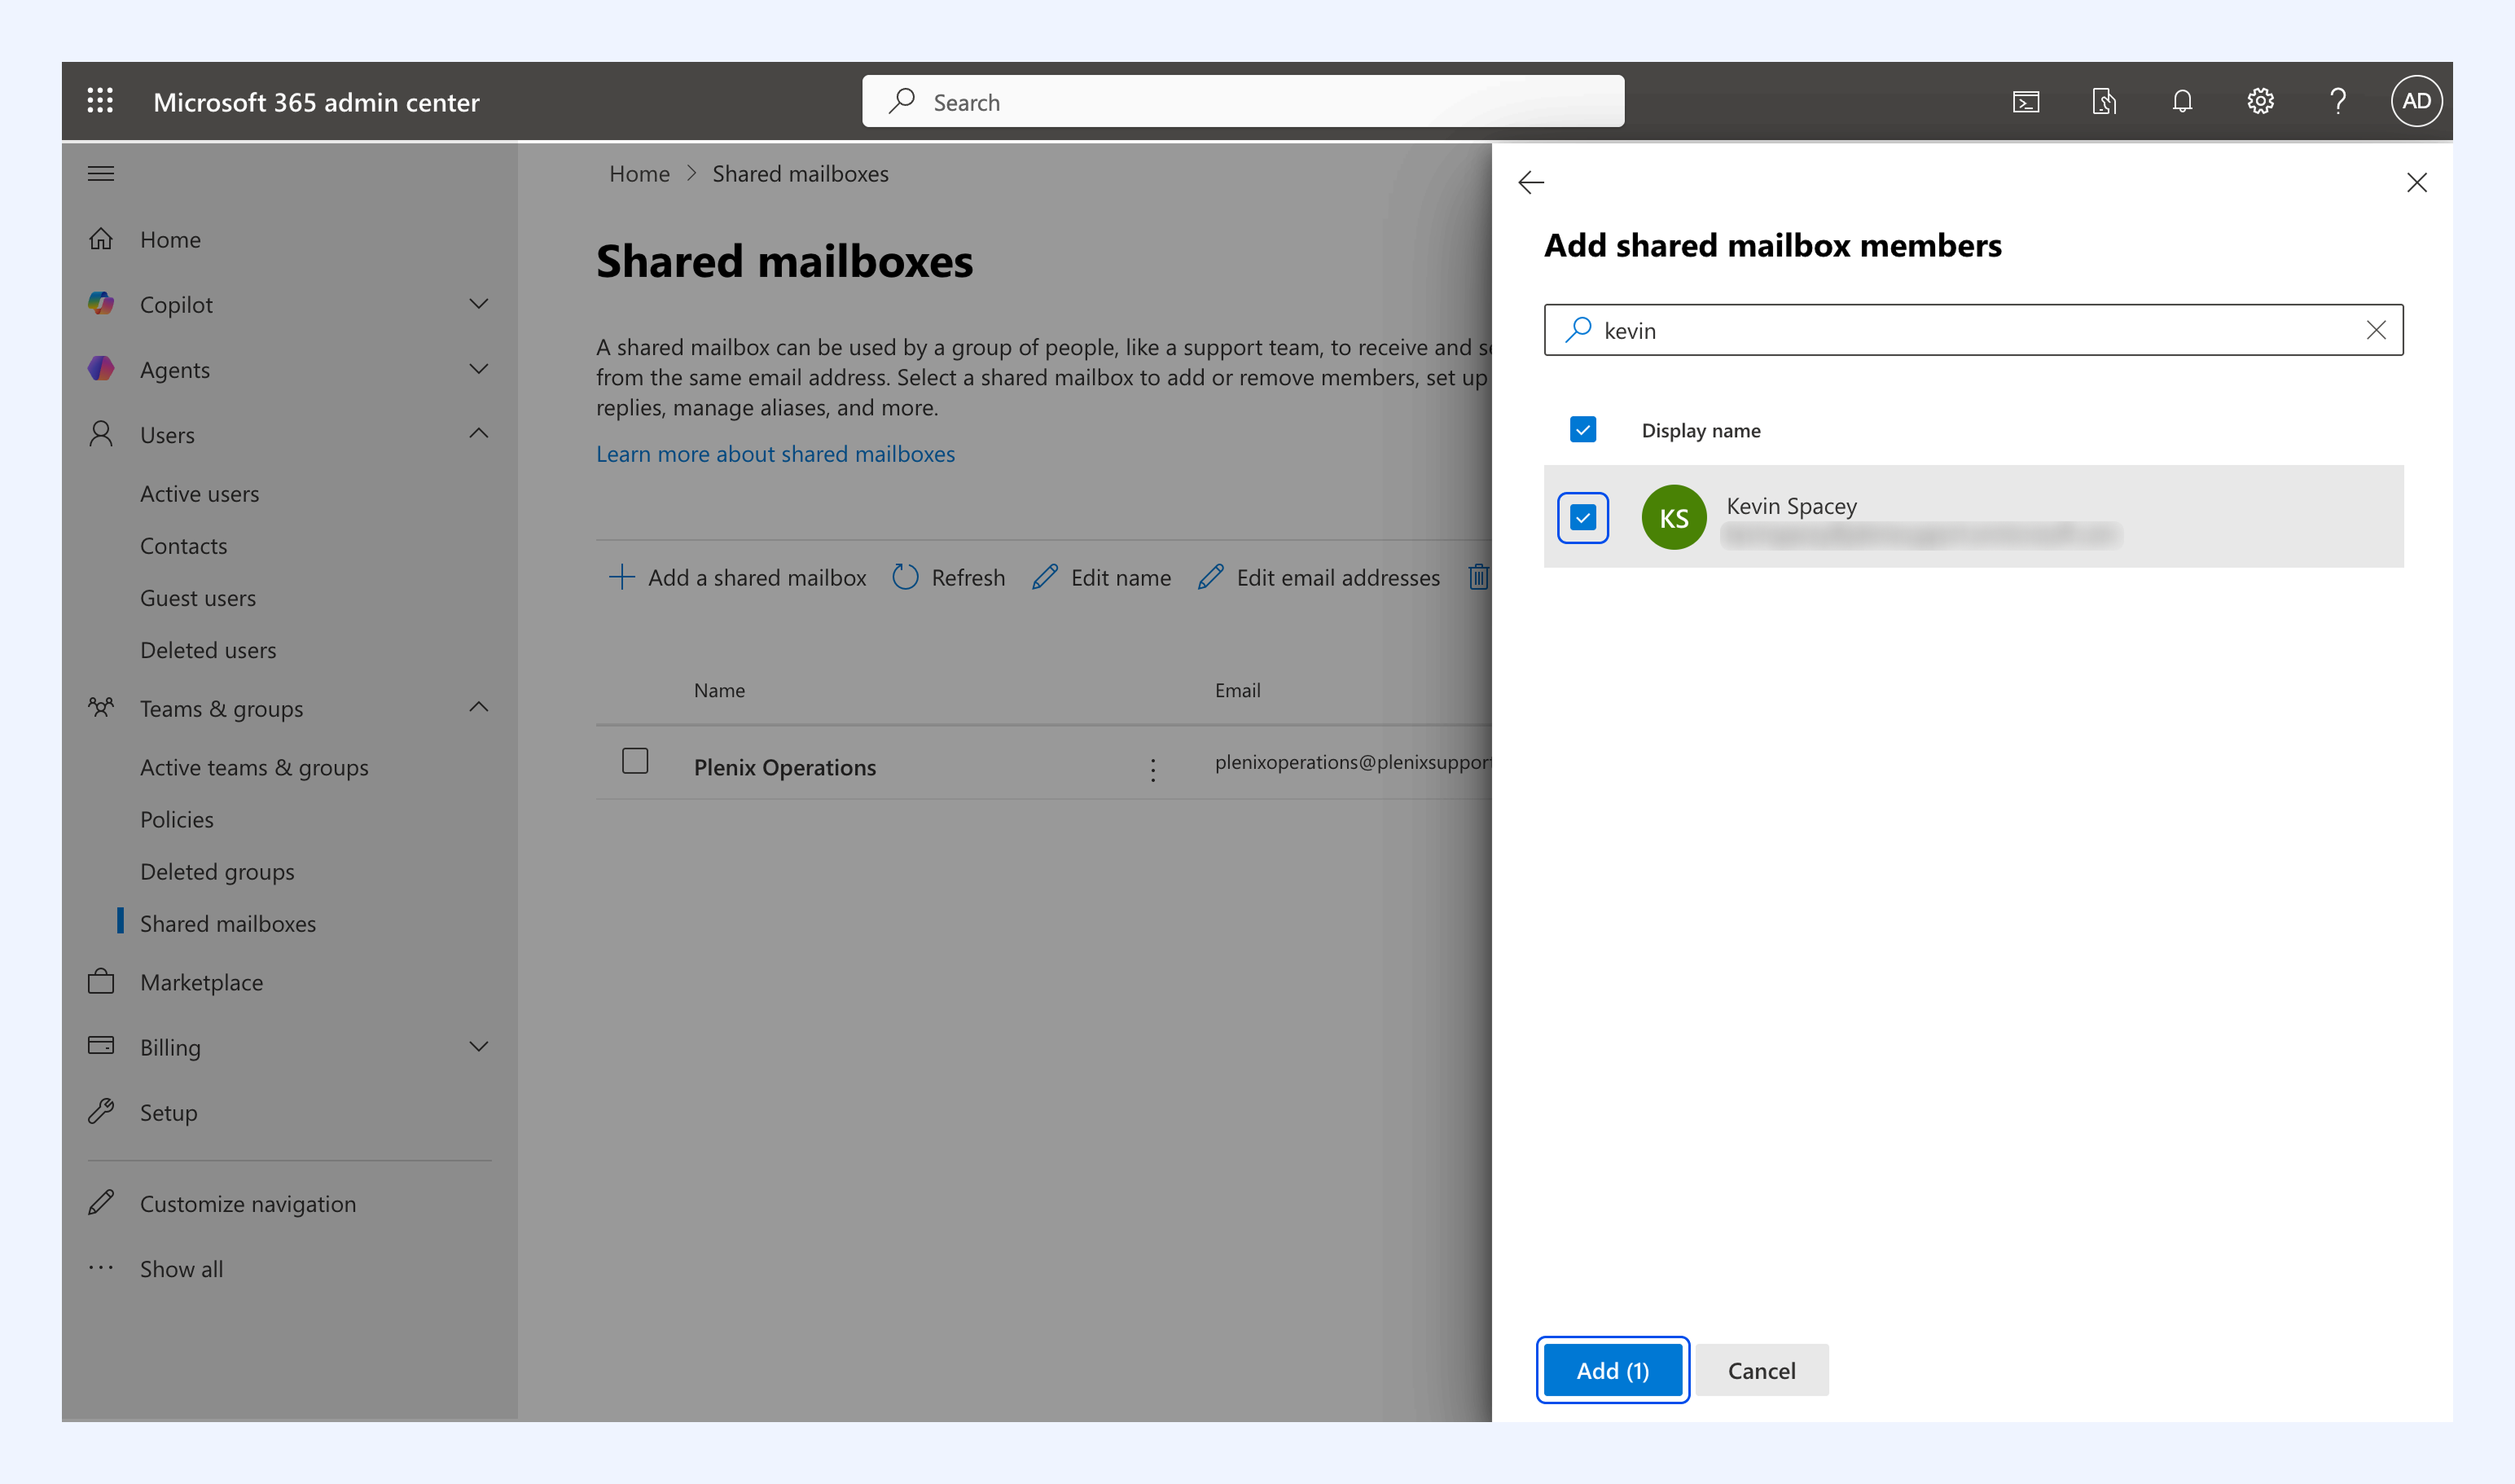2515x1484 pixels.
Task: Clear the kevin search text
Action: [x=2376, y=330]
